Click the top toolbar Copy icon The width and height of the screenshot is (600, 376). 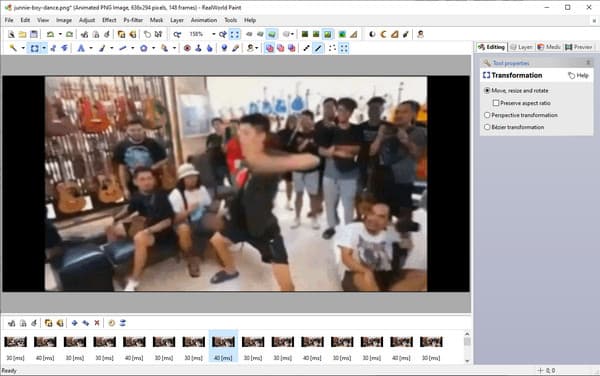pyautogui.click(x=96, y=34)
